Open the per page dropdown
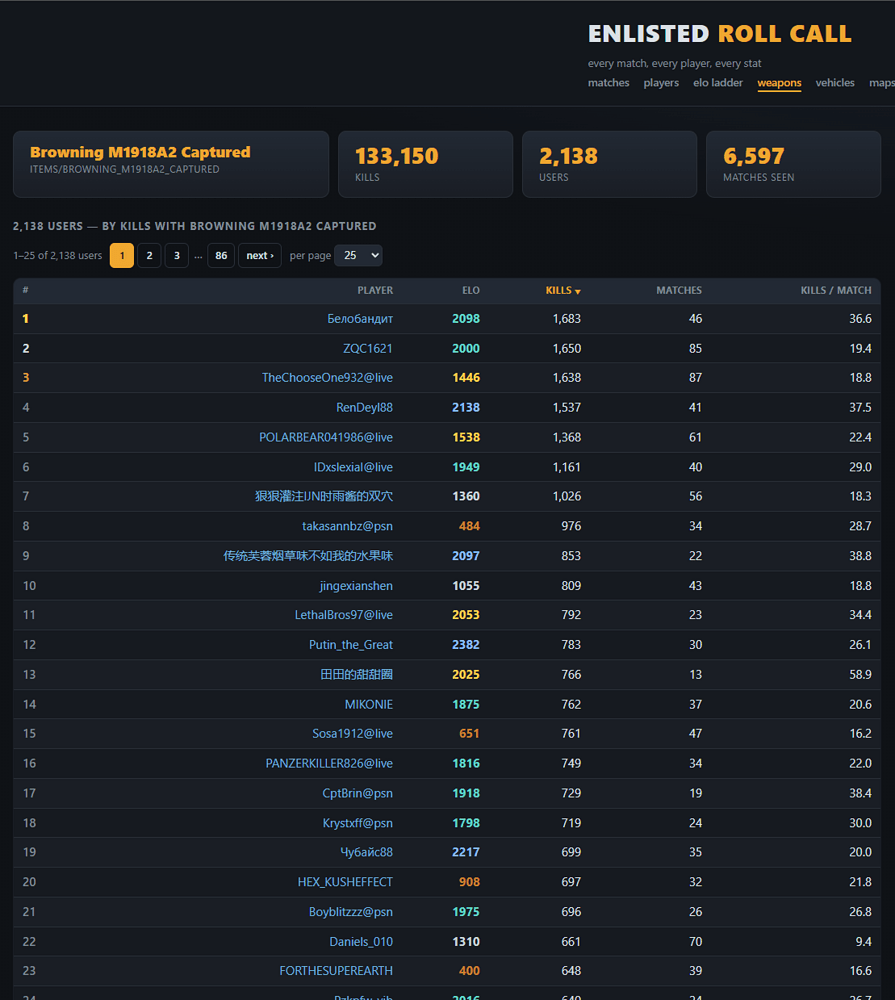 359,256
